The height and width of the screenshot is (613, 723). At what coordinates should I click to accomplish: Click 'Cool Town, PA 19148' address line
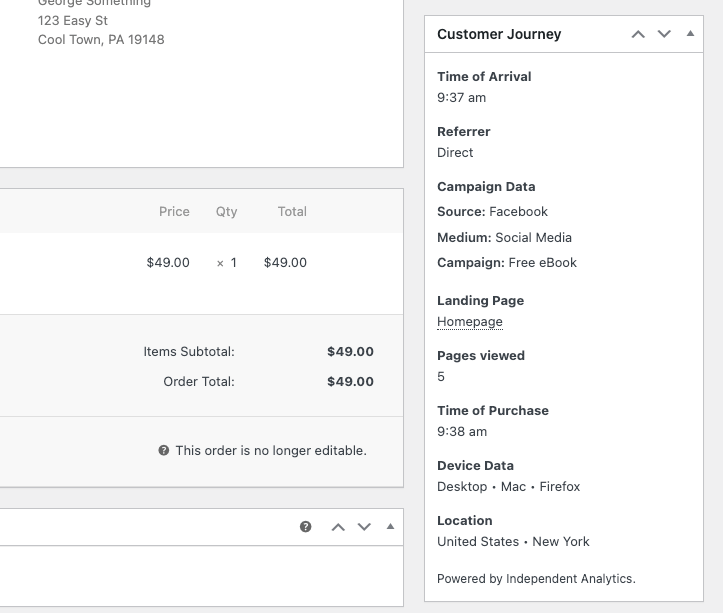coord(101,40)
